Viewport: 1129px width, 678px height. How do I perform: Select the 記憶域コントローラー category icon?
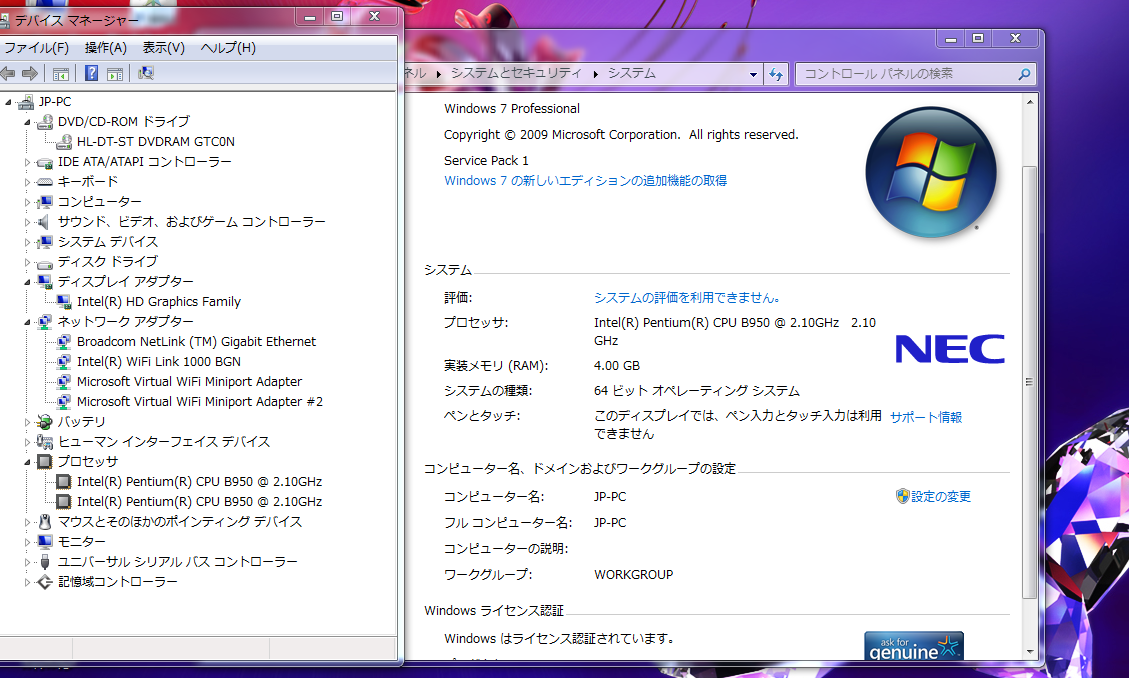coord(45,582)
